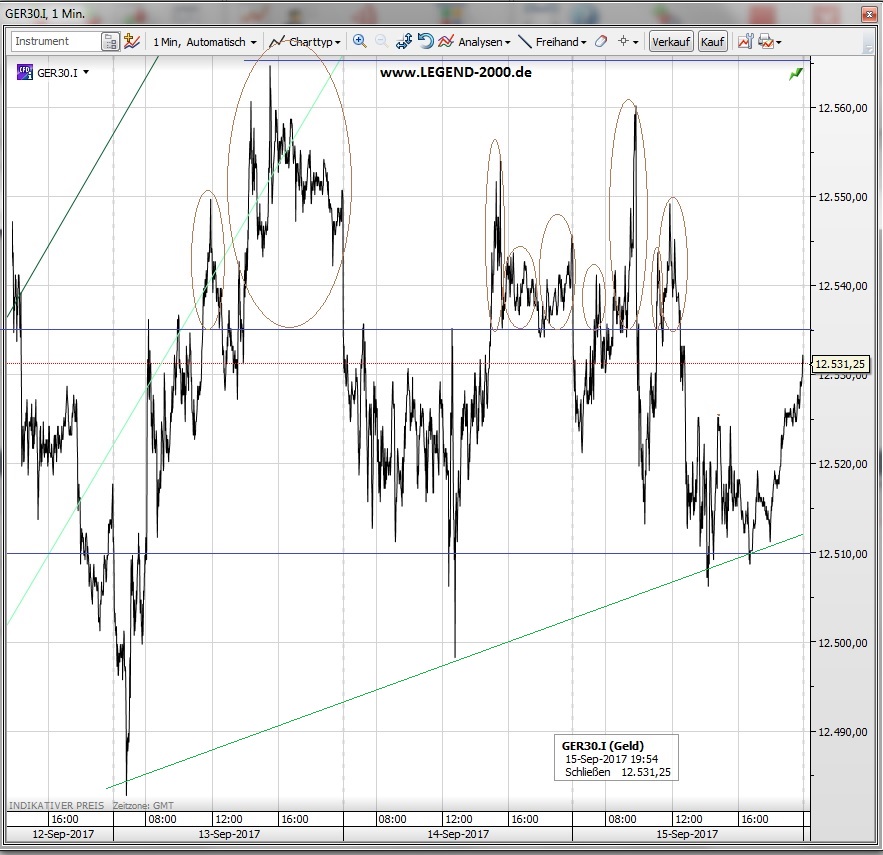This screenshot has width=883, height=855.
Task: Click the auto-scale chart arrows icon
Action: tap(404, 41)
